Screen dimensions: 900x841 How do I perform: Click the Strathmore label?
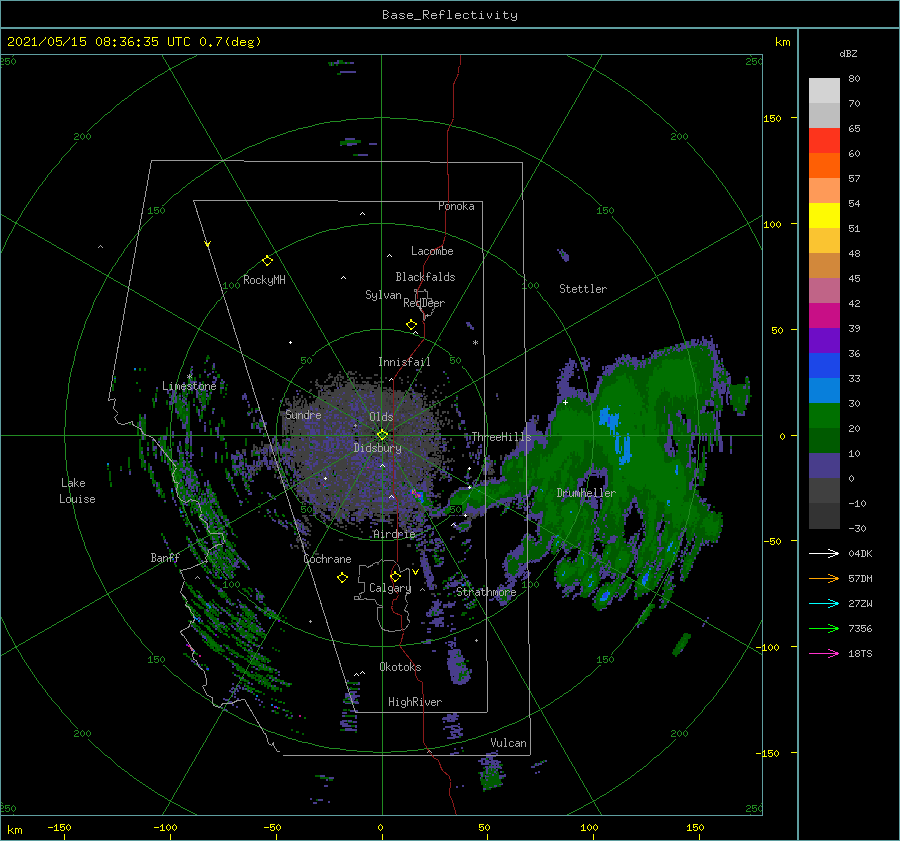[486, 592]
